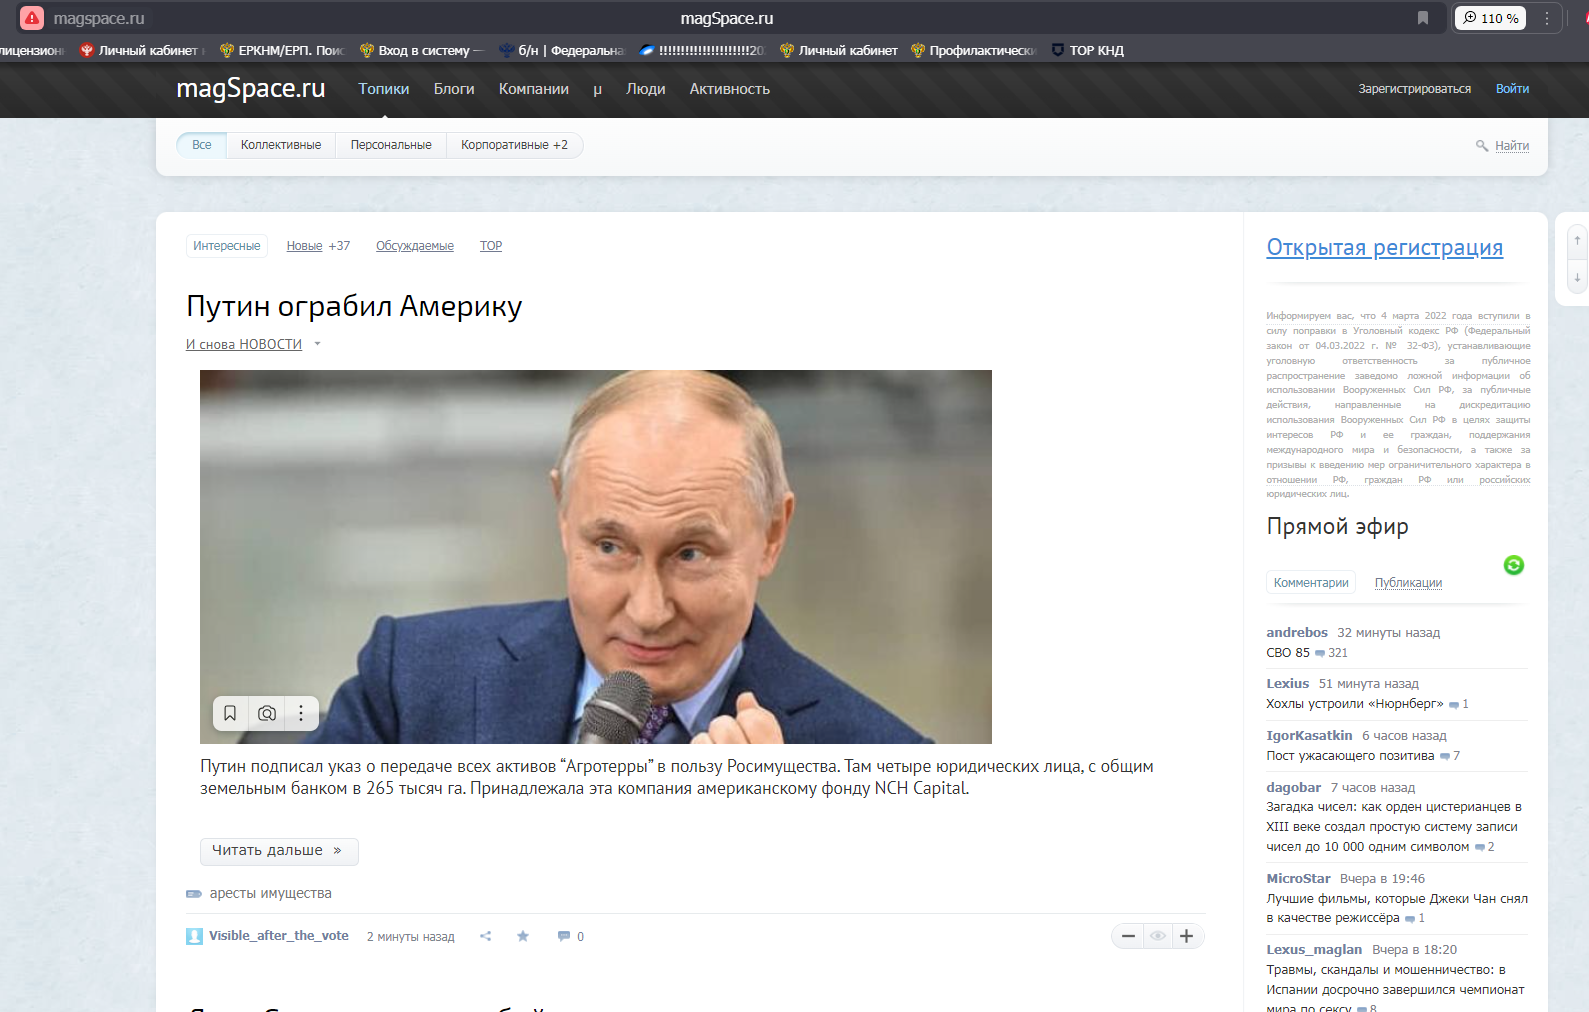Switch to the Персональные blog filter tab

pos(391,145)
